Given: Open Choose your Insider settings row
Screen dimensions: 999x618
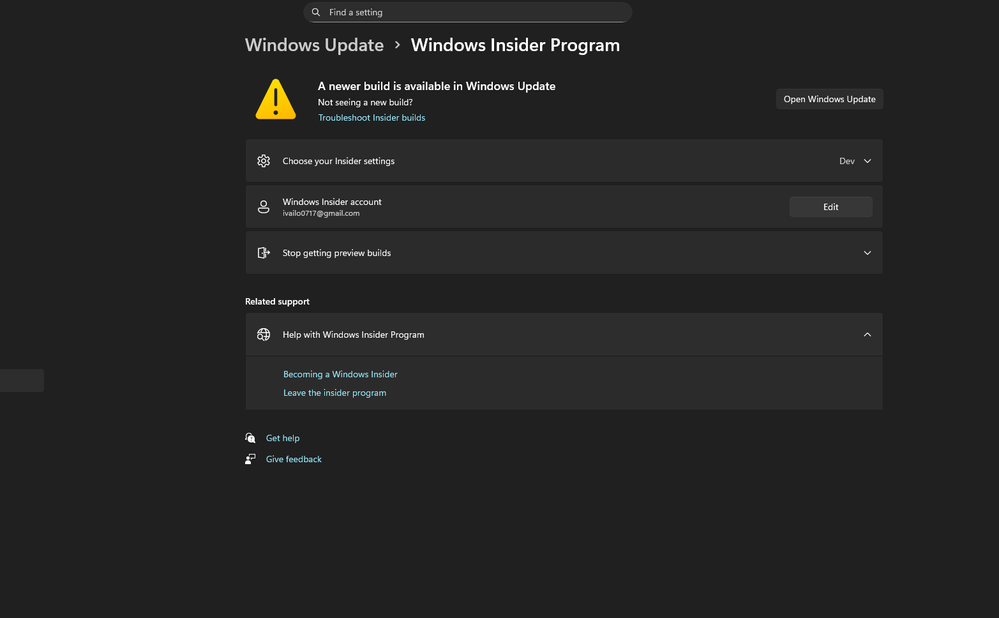Looking at the screenshot, I should point(564,161).
